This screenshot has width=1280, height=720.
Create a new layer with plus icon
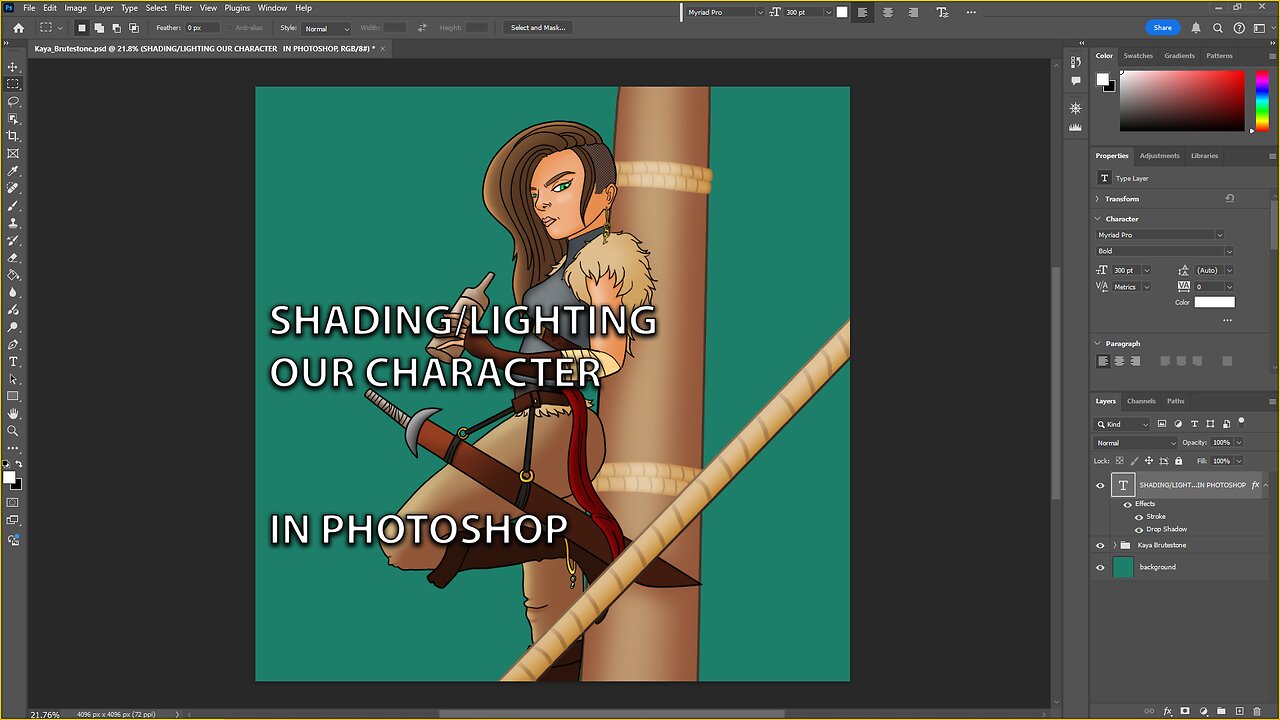pyautogui.click(x=1239, y=711)
